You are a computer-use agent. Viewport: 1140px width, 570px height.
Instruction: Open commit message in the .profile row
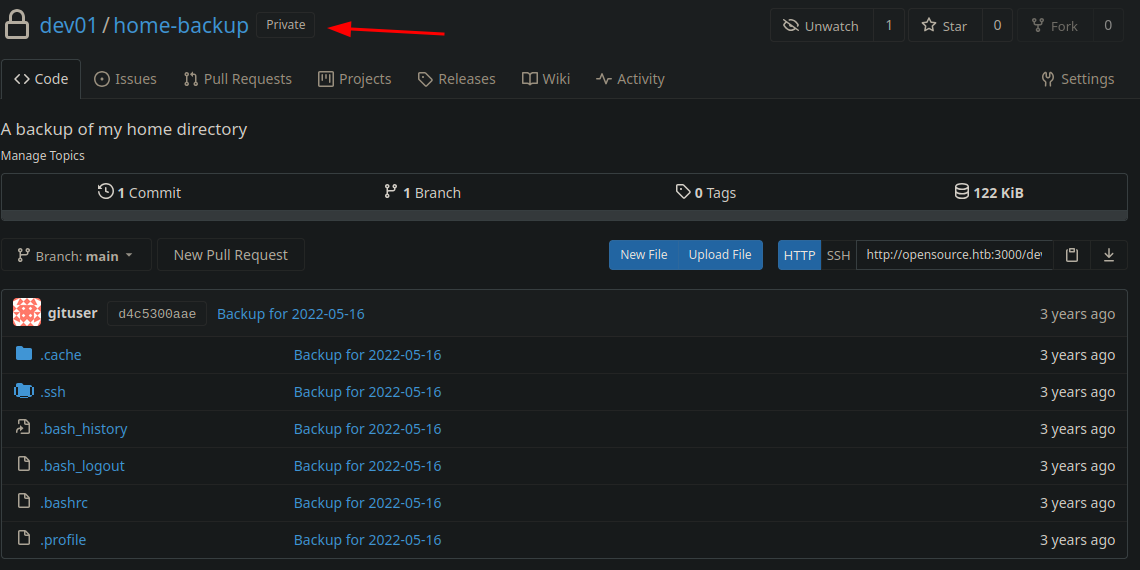coord(367,540)
